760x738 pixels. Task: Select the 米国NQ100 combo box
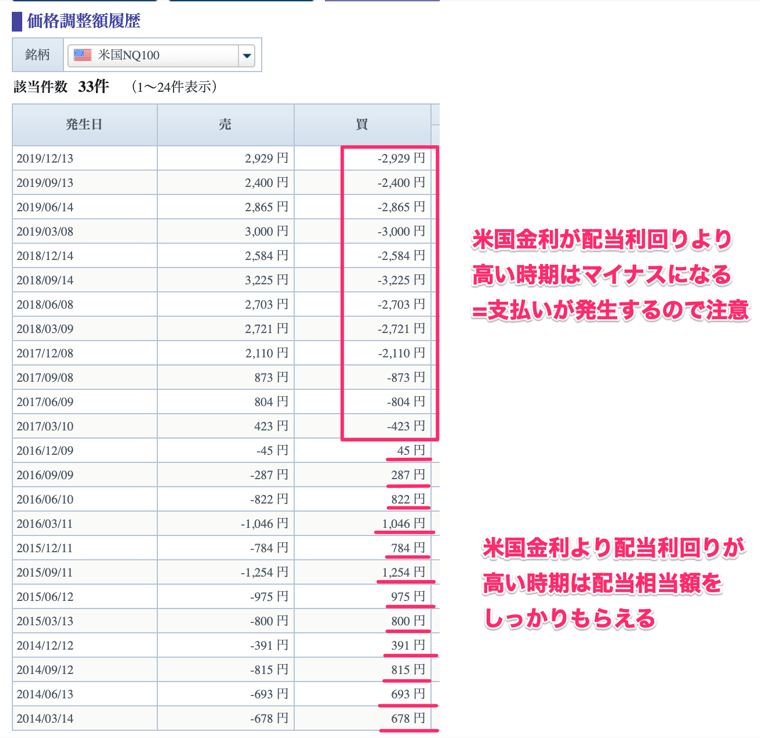click(x=161, y=55)
